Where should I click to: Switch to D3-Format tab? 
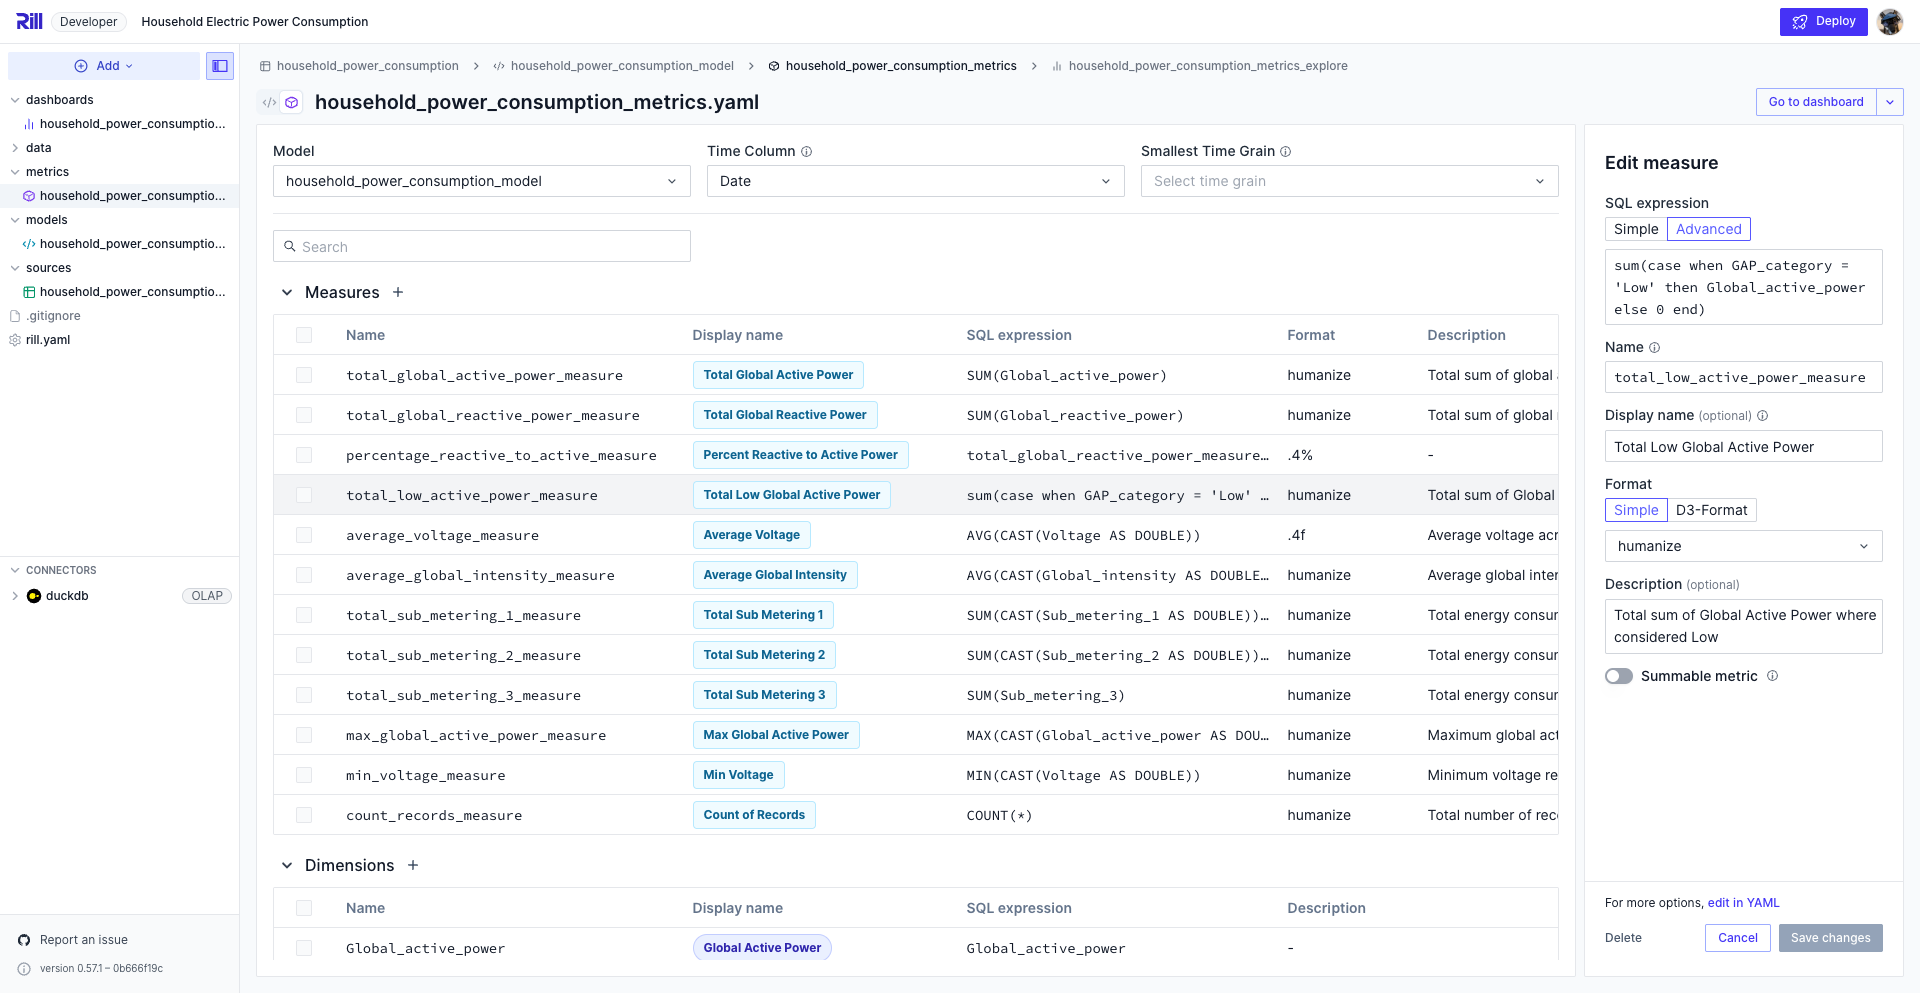pyautogui.click(x=1711, y=510)
